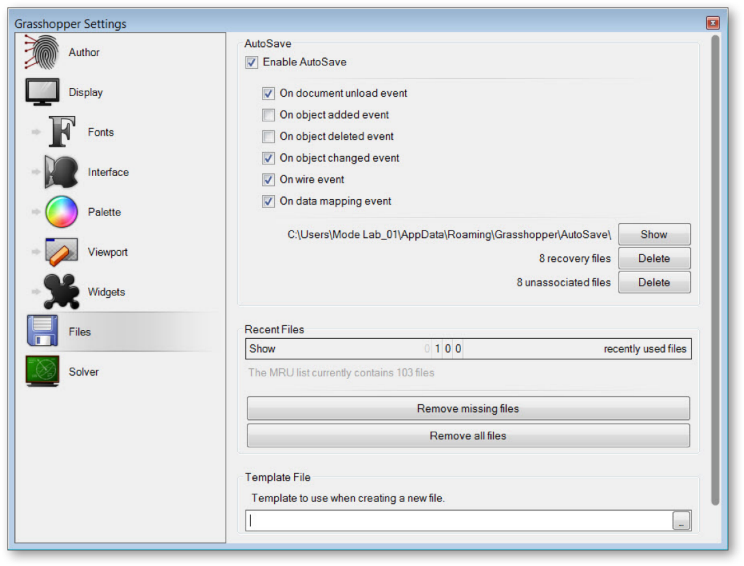The height and width of the screenshot is (566, 744).
Task: Click the Files floppy disk icon
Action: 43,331
